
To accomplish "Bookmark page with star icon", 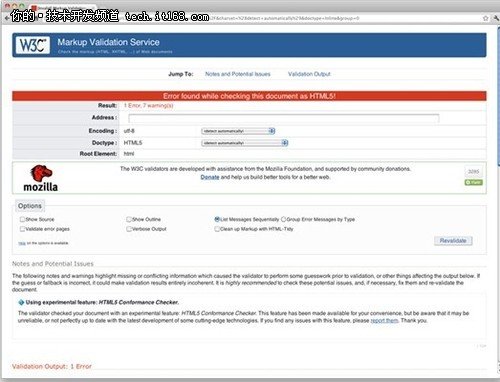I will 486,18.
